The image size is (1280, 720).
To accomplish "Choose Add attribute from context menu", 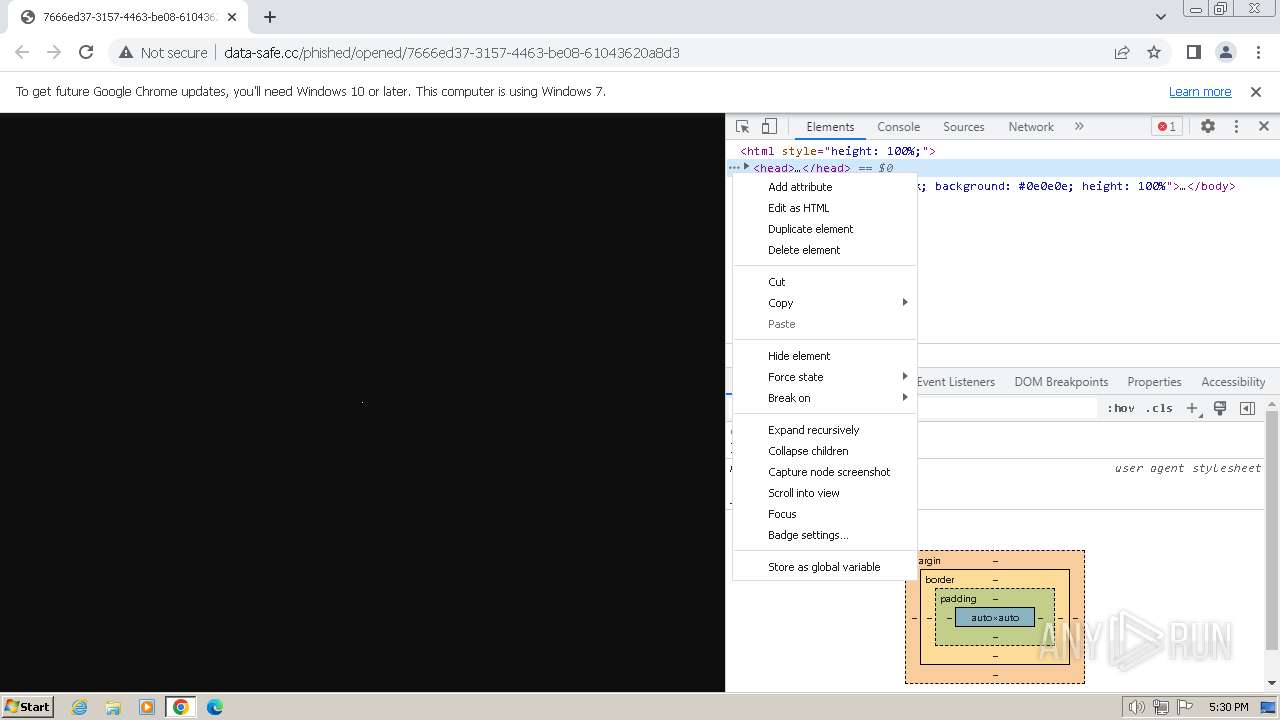I will 825,187.
